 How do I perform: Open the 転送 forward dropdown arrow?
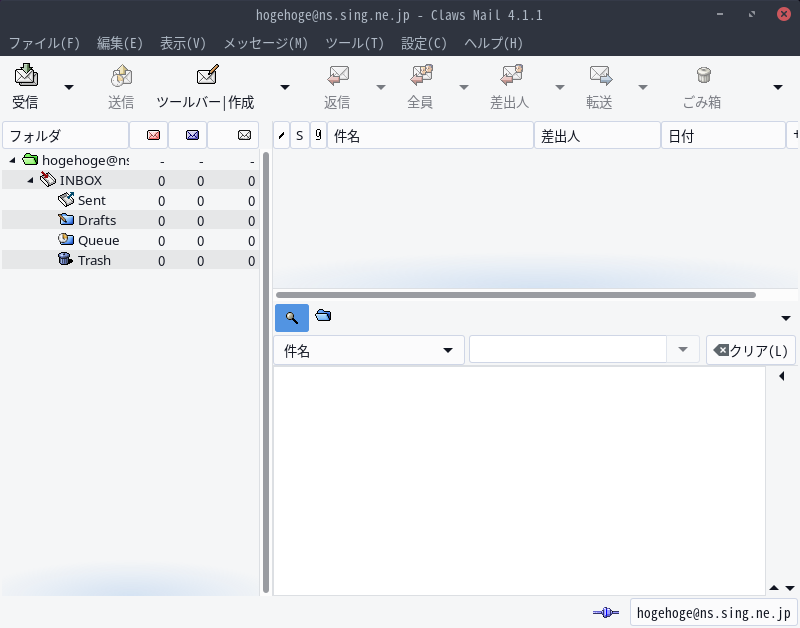643,87
